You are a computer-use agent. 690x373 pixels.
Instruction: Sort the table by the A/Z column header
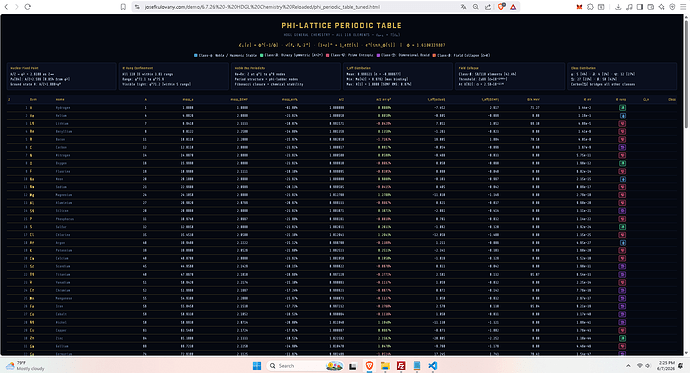[341, 99]
